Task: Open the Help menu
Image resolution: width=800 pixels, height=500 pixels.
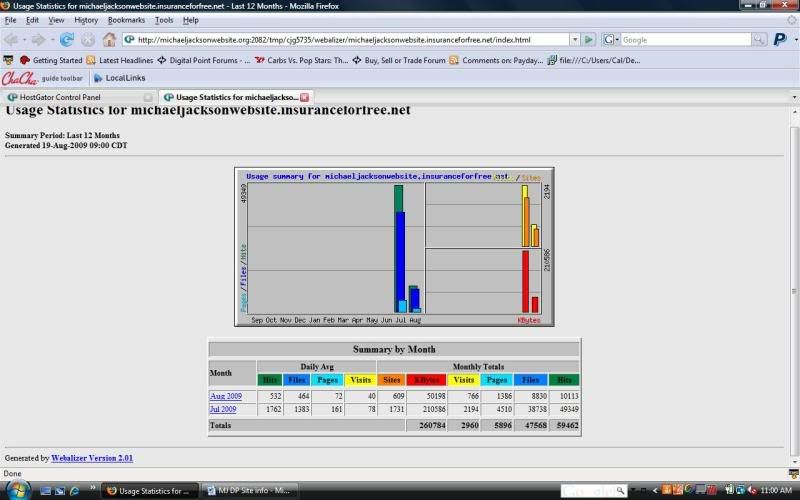Action: pos(190,20)
